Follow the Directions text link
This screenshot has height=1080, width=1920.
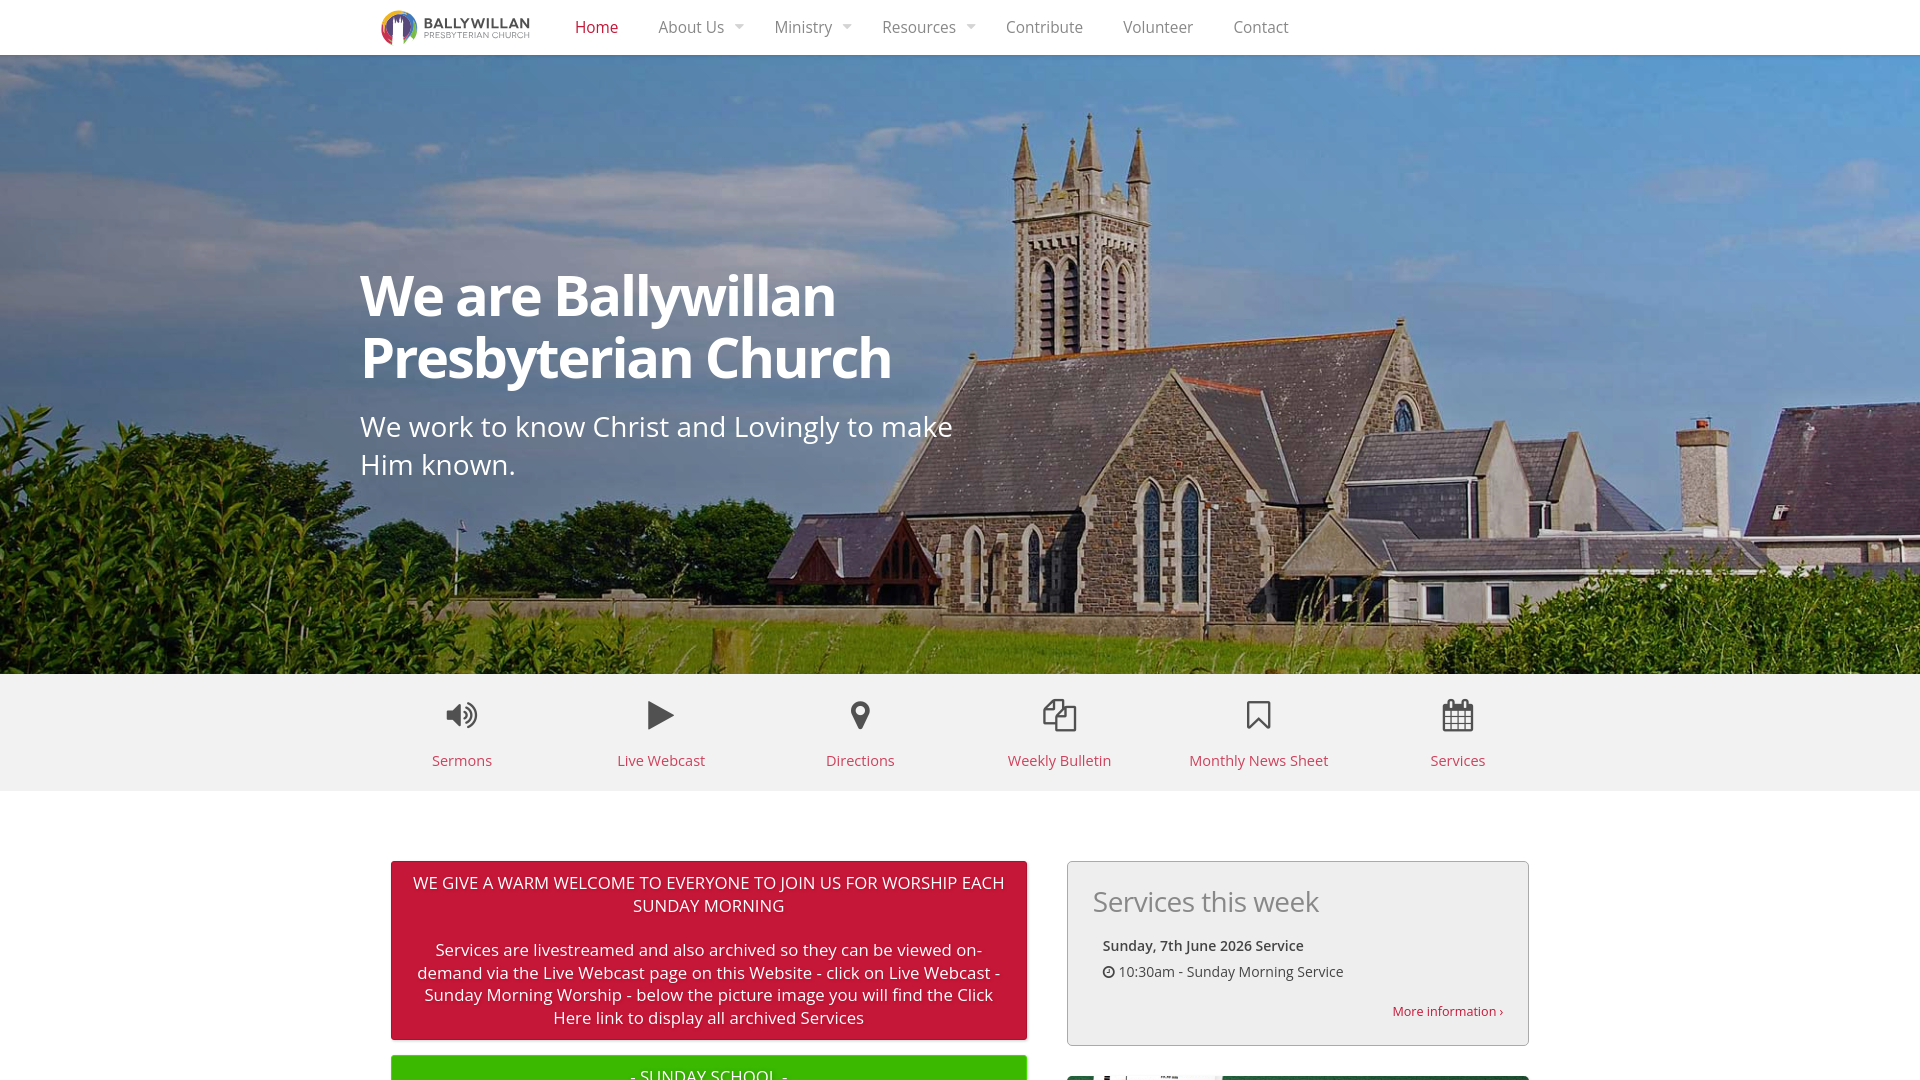(860, 761)
